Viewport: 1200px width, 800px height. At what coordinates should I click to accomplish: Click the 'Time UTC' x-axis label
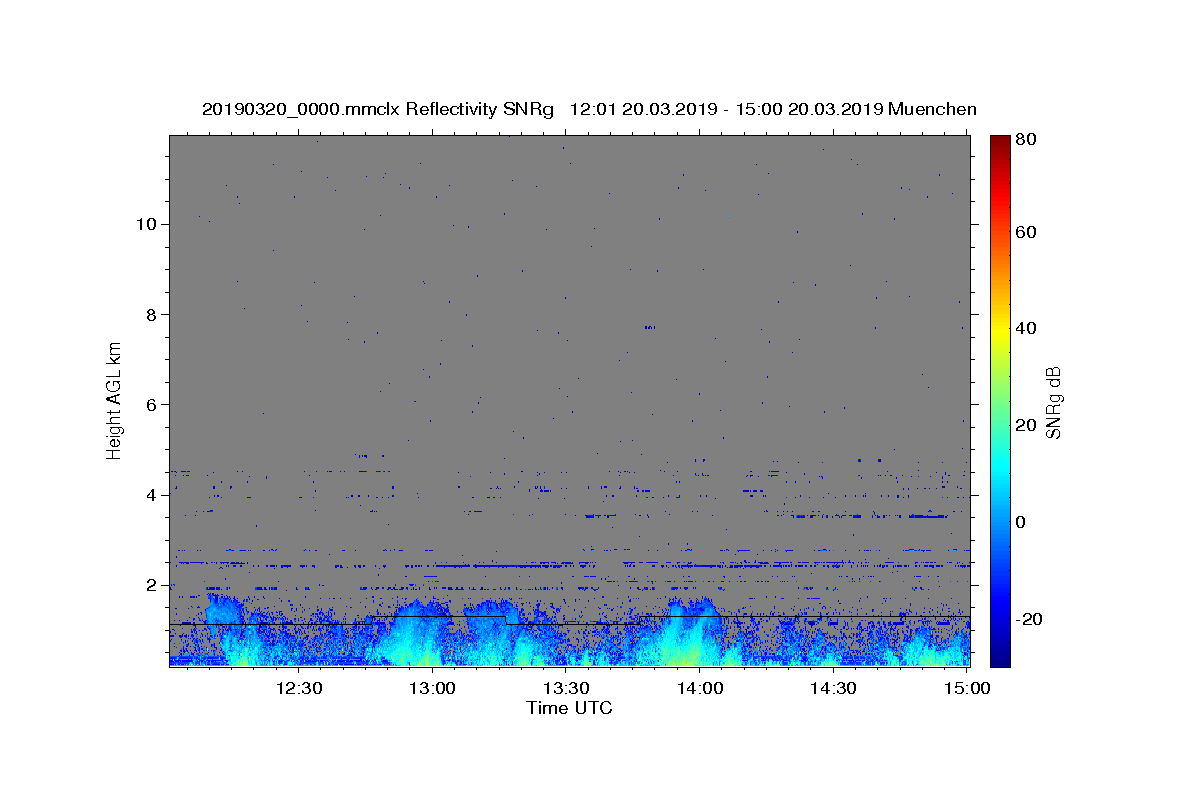pos(569,708)
